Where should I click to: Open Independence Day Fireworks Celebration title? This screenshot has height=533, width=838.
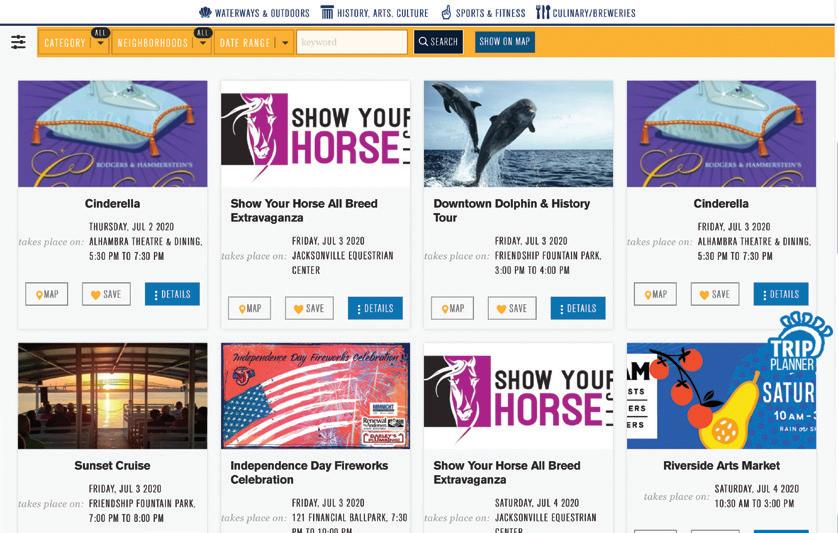point(309,473)
